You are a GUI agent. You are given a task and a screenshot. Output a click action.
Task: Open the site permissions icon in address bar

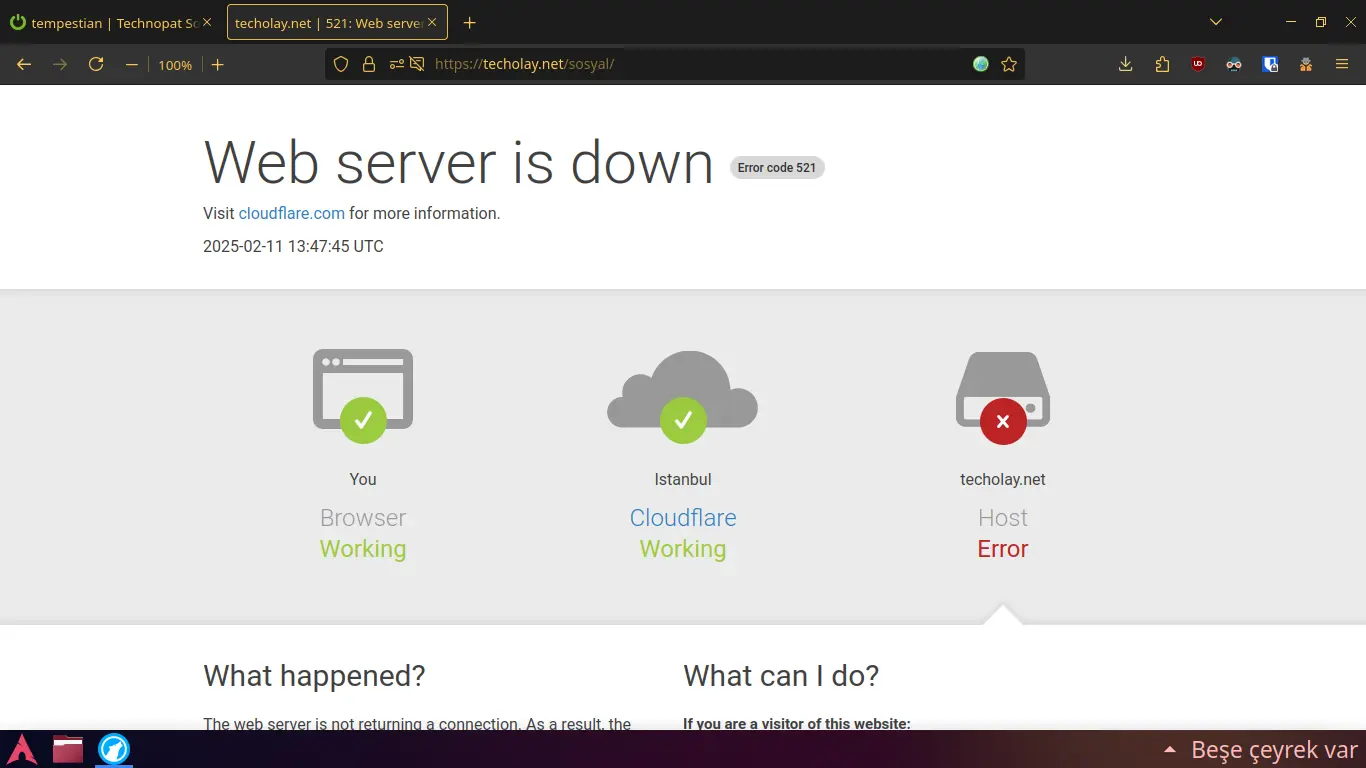coord(397,64)
